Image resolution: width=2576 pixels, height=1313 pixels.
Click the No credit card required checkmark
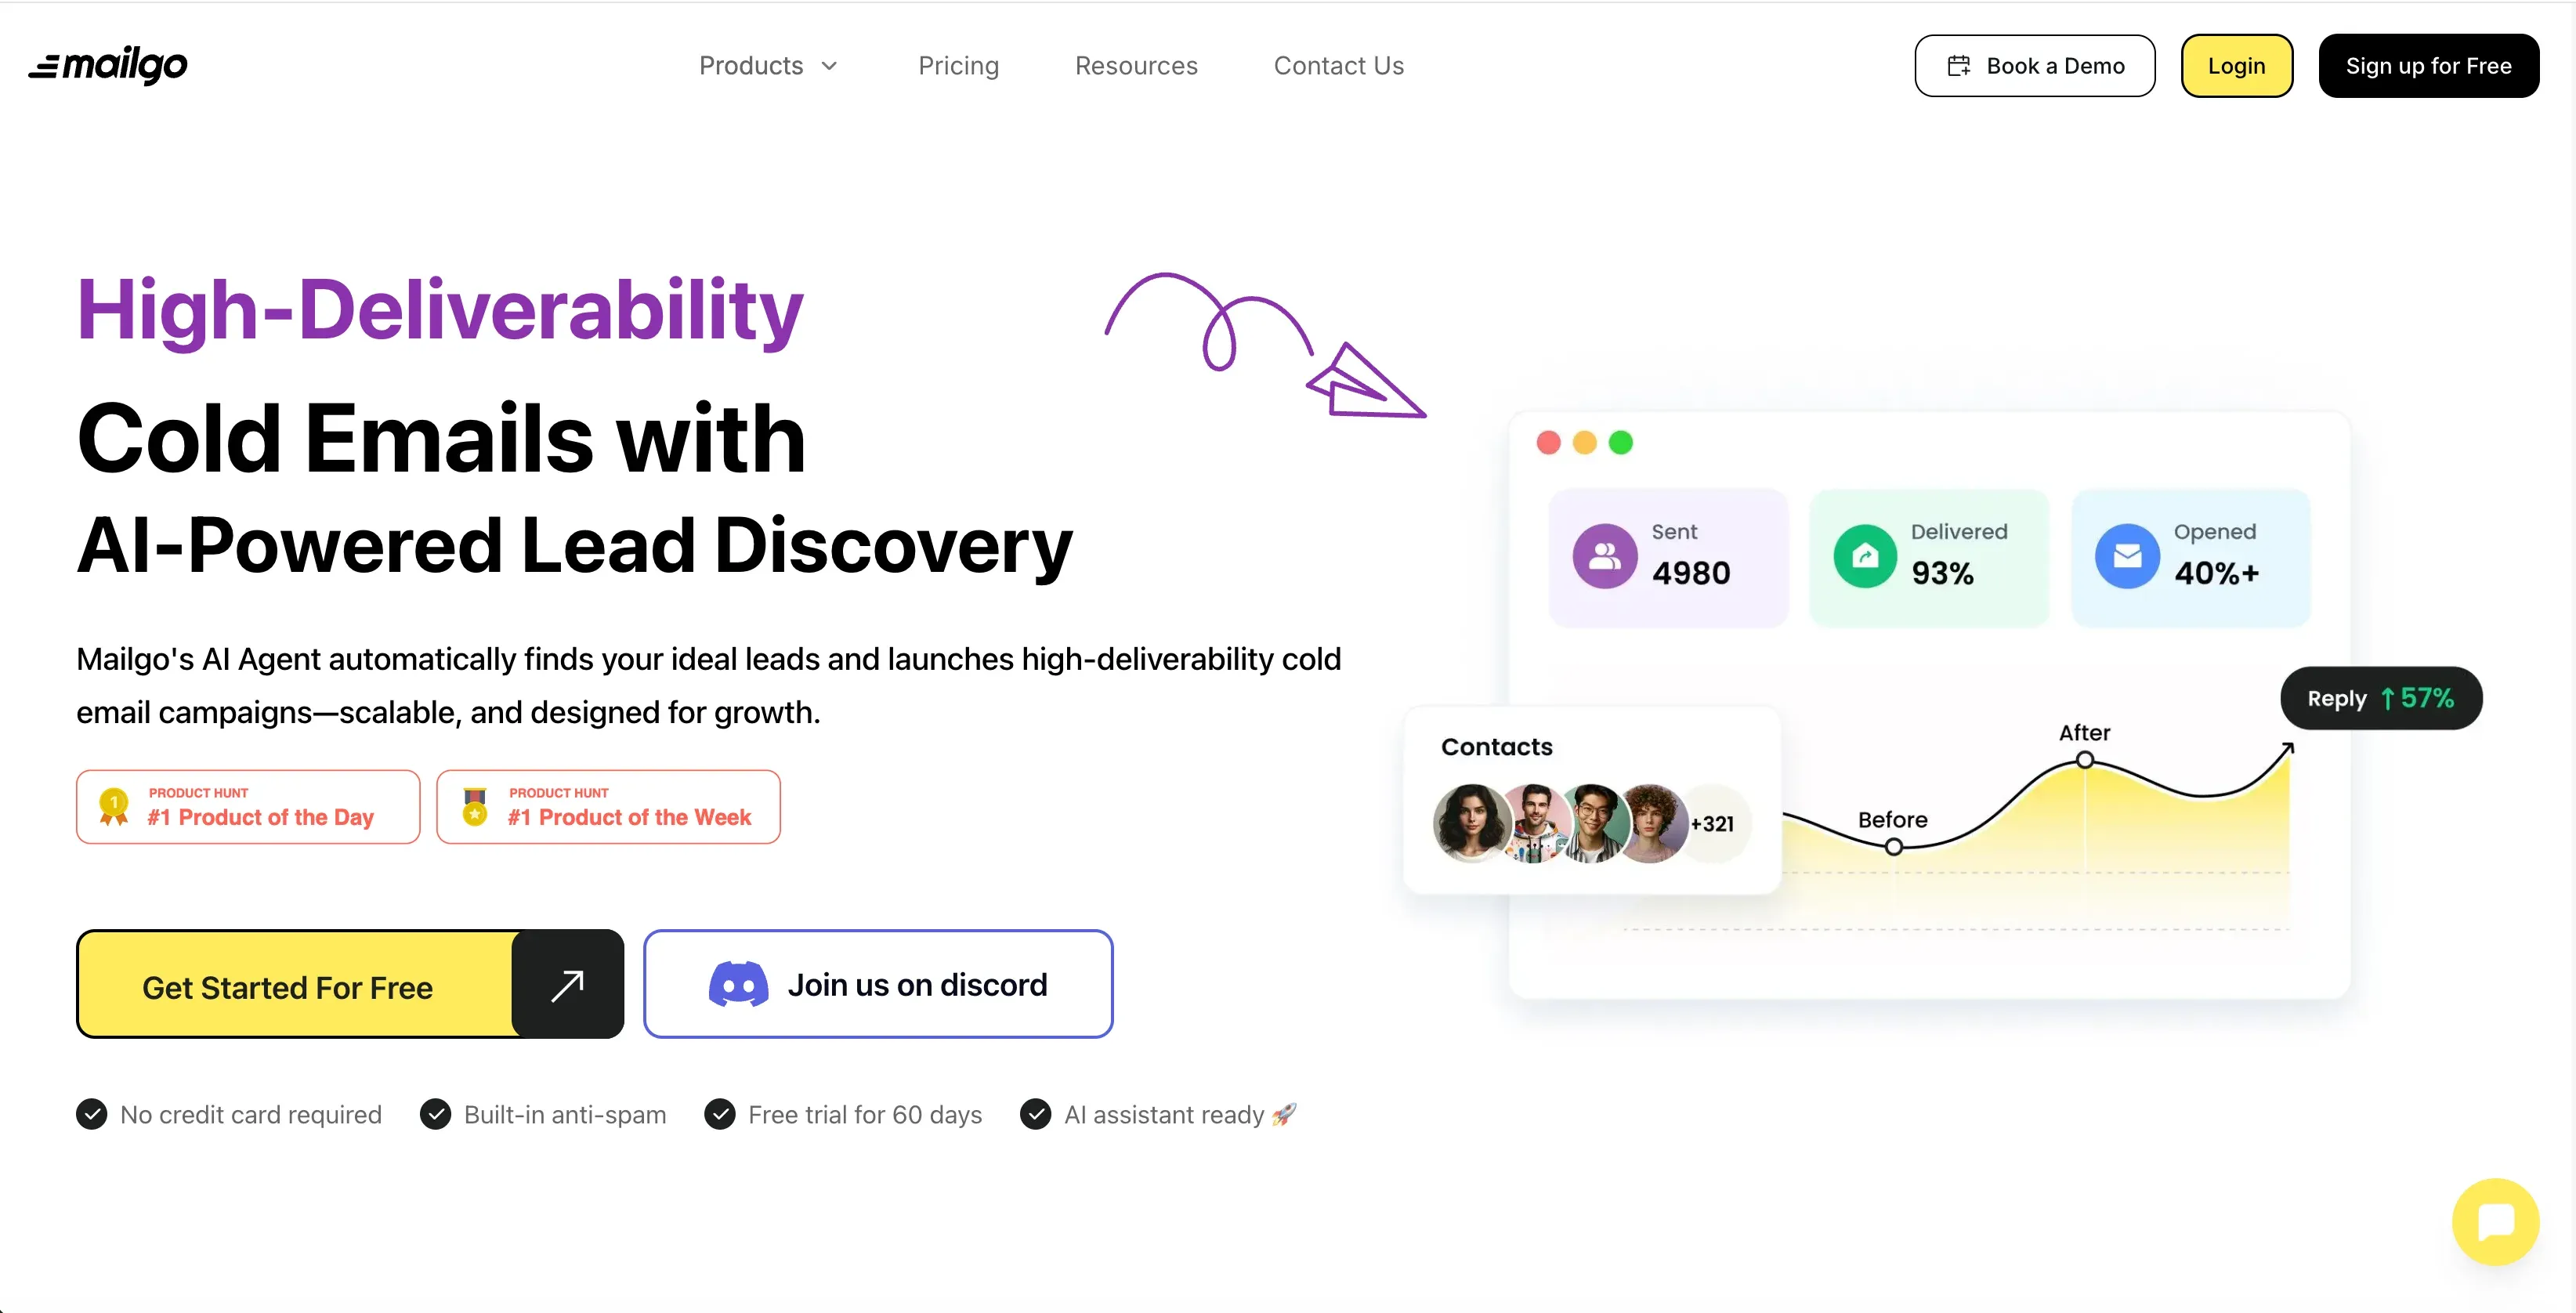point(92,1114)
